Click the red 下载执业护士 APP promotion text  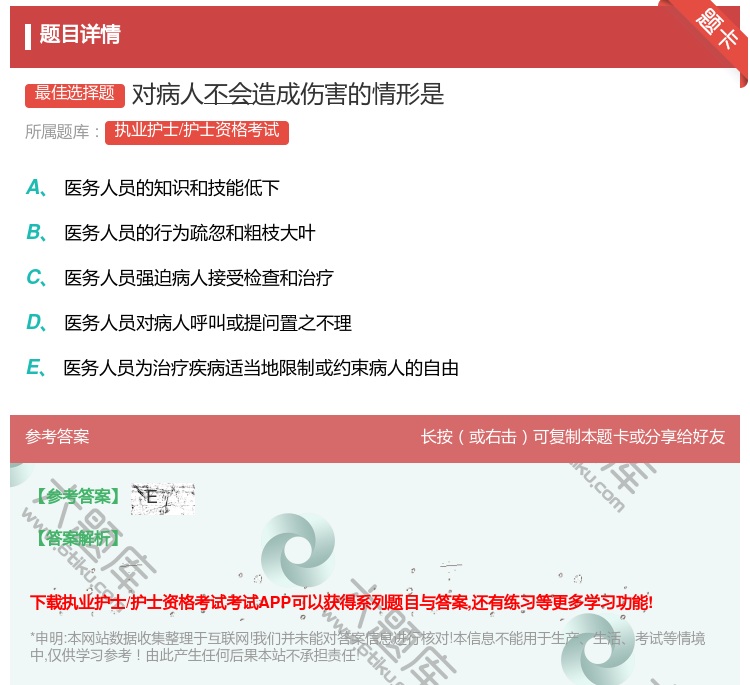pos(341,602)
